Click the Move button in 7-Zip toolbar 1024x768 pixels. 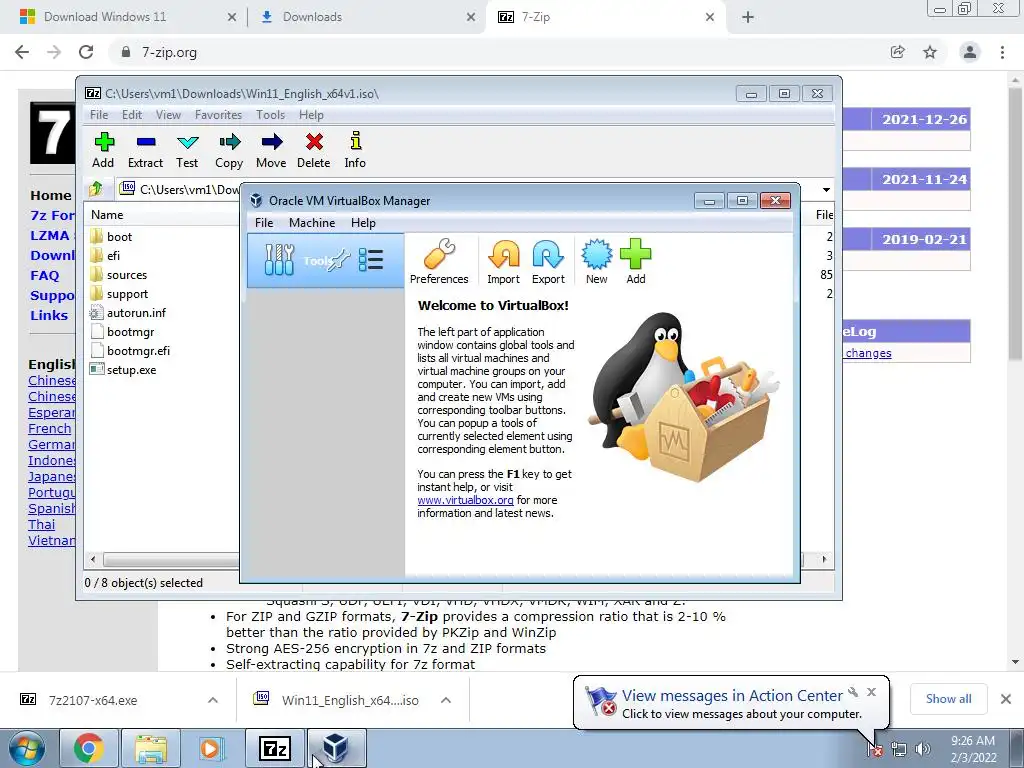[x=271, y=150]
